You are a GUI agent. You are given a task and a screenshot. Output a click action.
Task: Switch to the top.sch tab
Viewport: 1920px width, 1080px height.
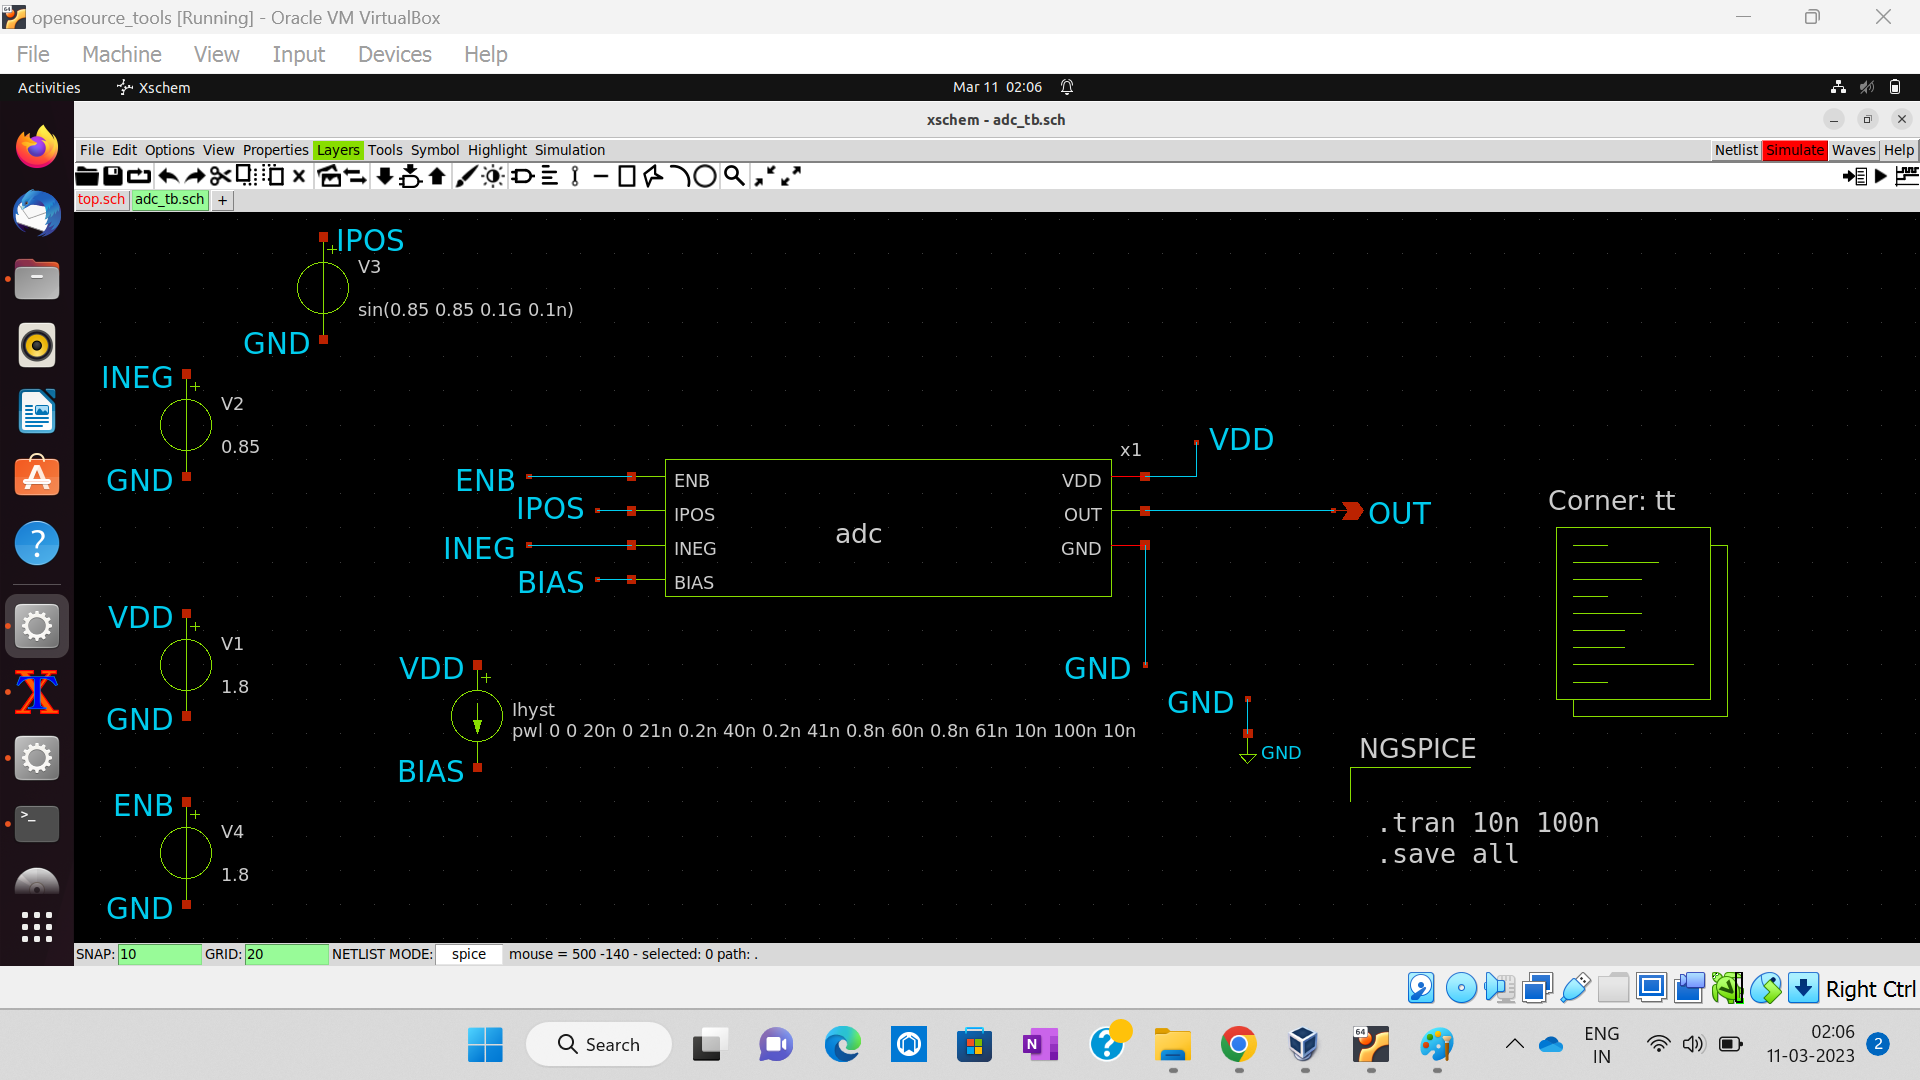[102, 199]
